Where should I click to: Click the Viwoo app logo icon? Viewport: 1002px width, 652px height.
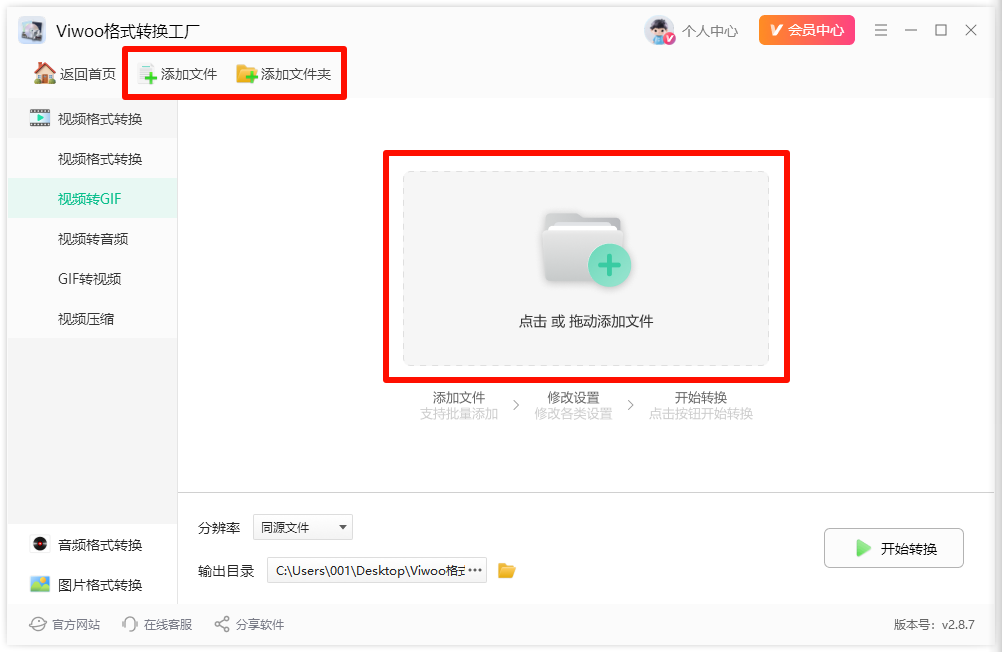pyautogui.click(x=32, y=30)
